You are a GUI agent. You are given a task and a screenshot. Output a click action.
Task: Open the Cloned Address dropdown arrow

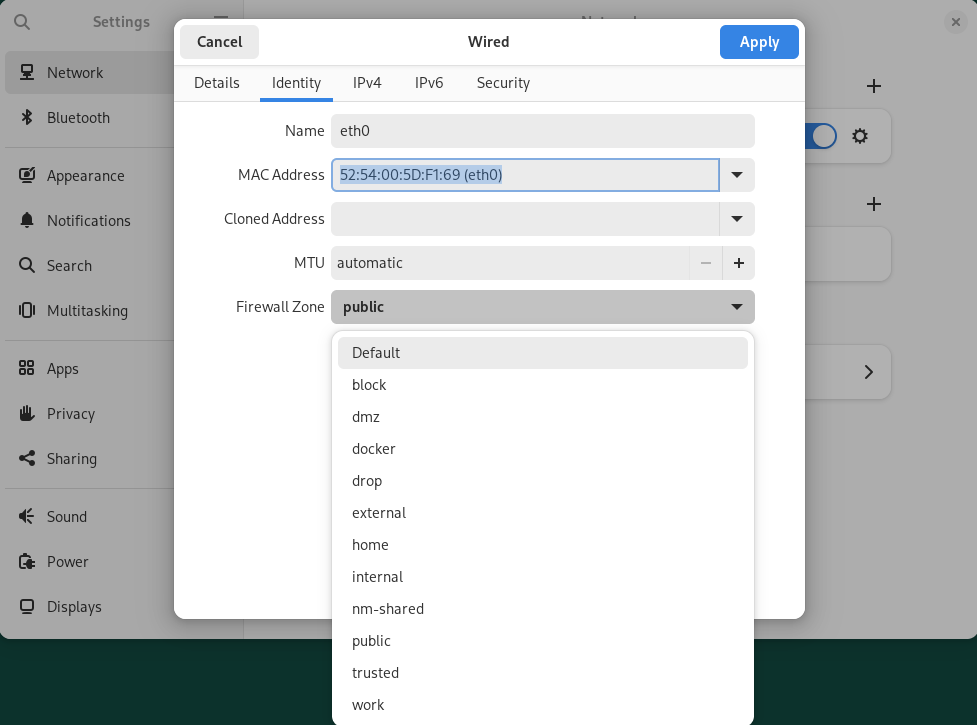click(x=737, y=219)
